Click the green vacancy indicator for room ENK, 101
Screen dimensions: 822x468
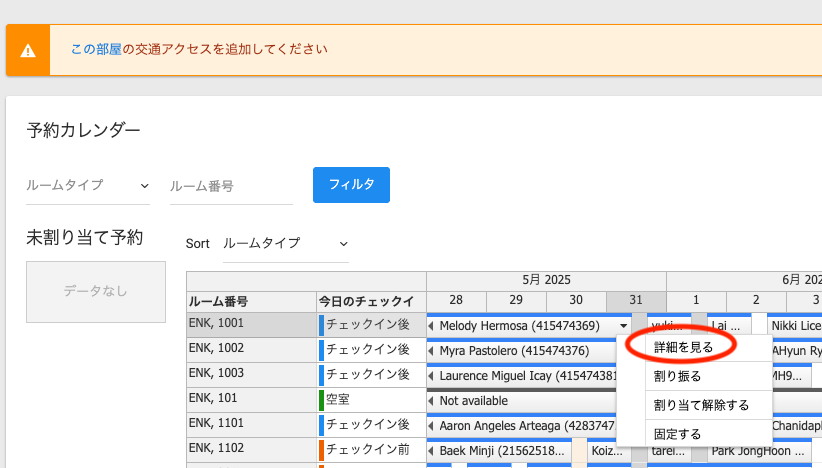coord(321,400)
